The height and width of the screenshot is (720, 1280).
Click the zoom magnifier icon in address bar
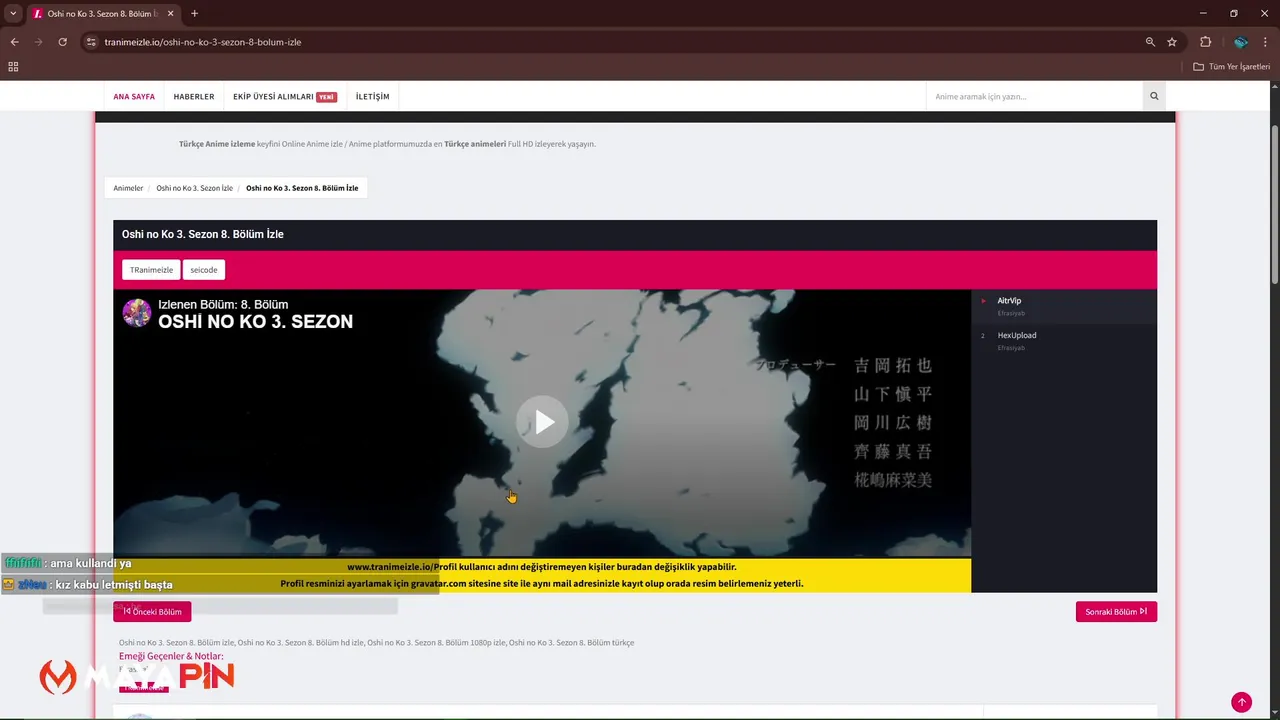1150,42
